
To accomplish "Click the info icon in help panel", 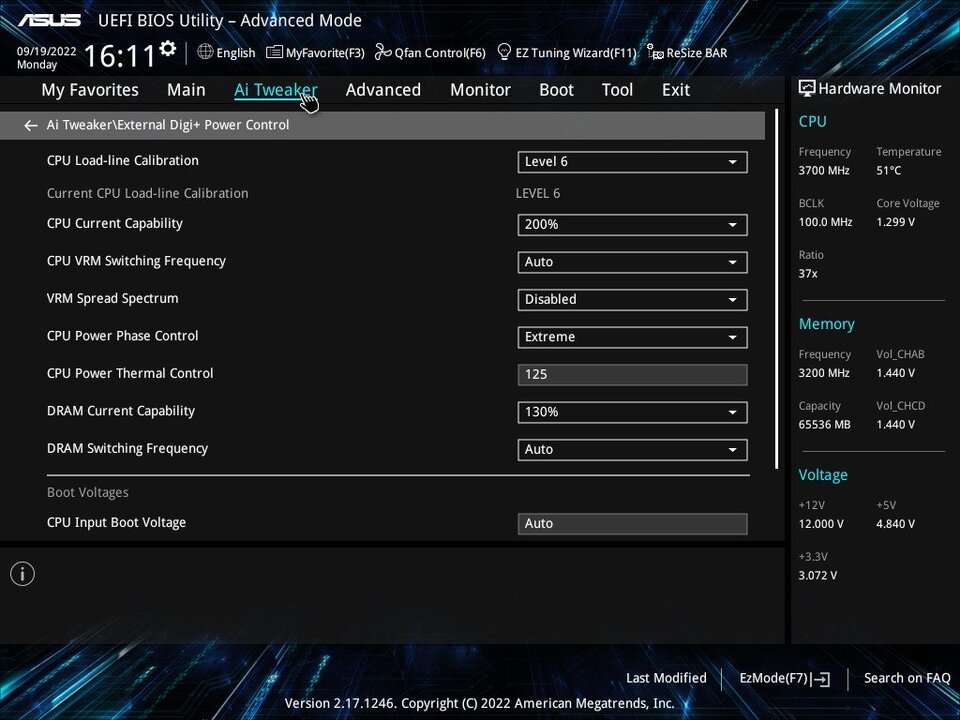I will click(x=22, y=573).
